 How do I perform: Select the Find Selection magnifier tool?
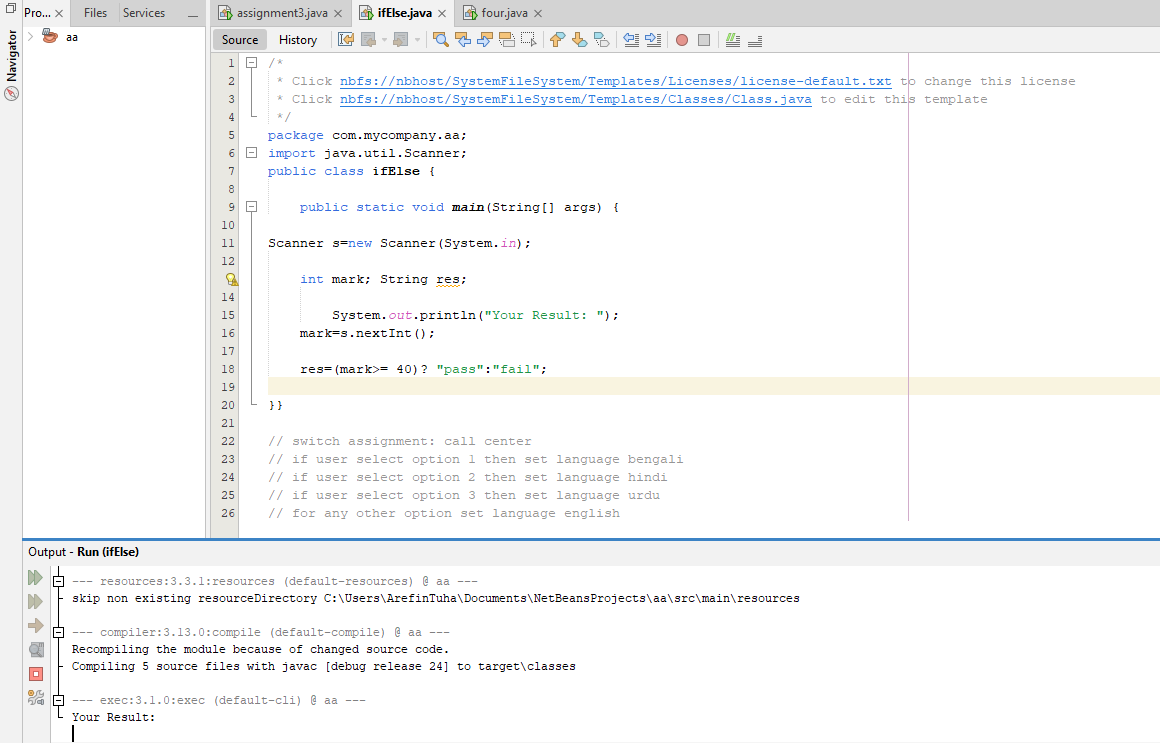click(440, 39)
